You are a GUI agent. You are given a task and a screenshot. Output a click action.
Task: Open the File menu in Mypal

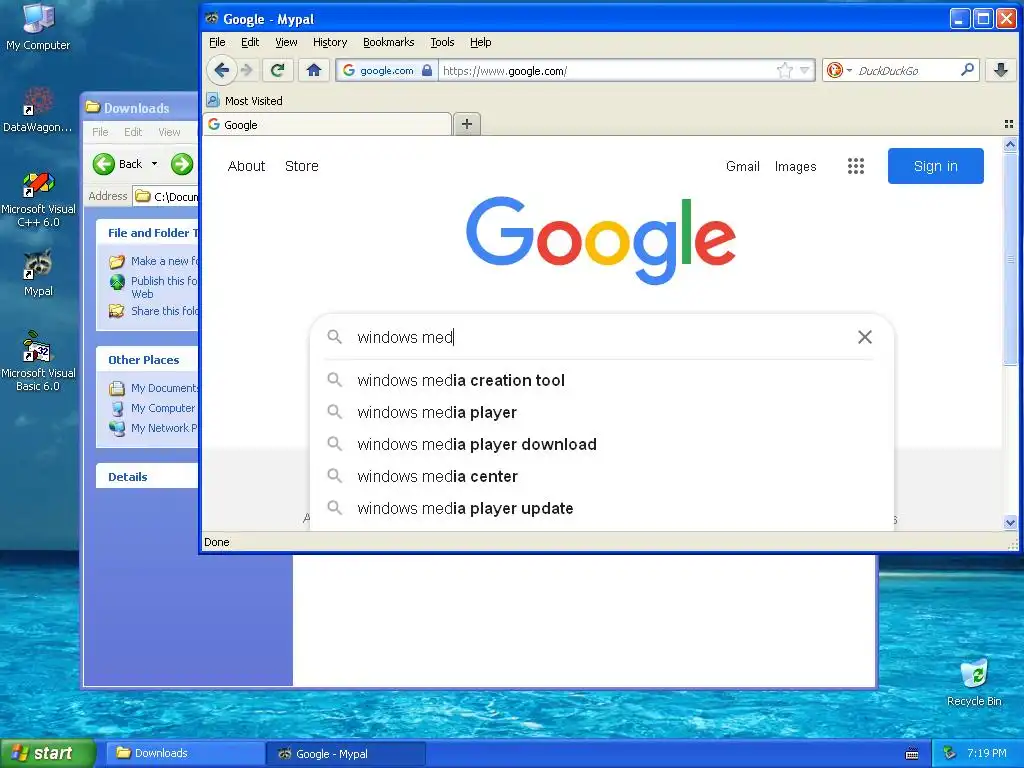217,42
